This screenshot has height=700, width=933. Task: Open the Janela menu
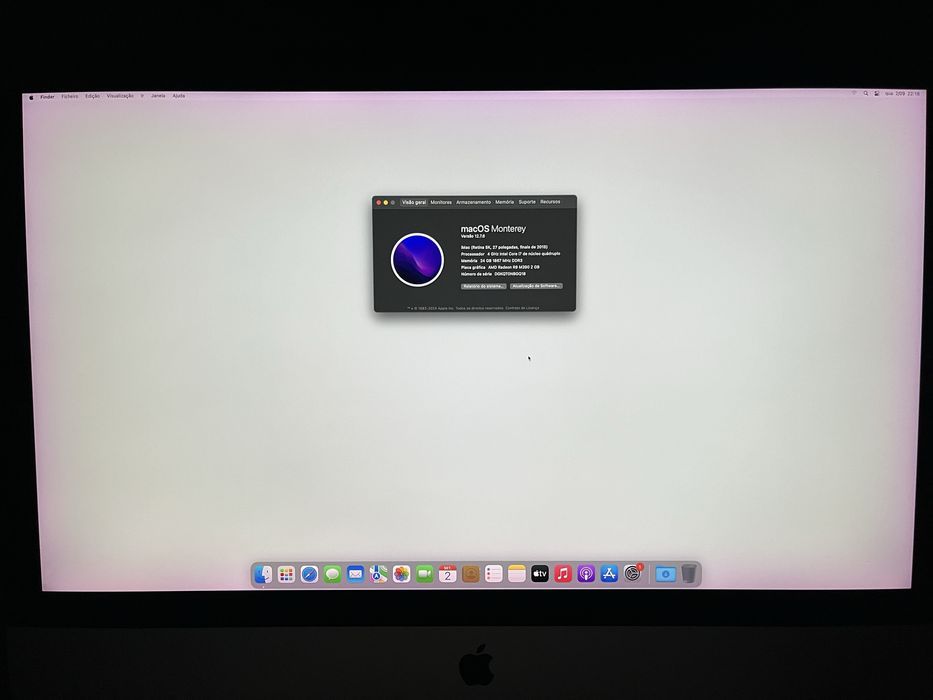(x=158, y=96)
